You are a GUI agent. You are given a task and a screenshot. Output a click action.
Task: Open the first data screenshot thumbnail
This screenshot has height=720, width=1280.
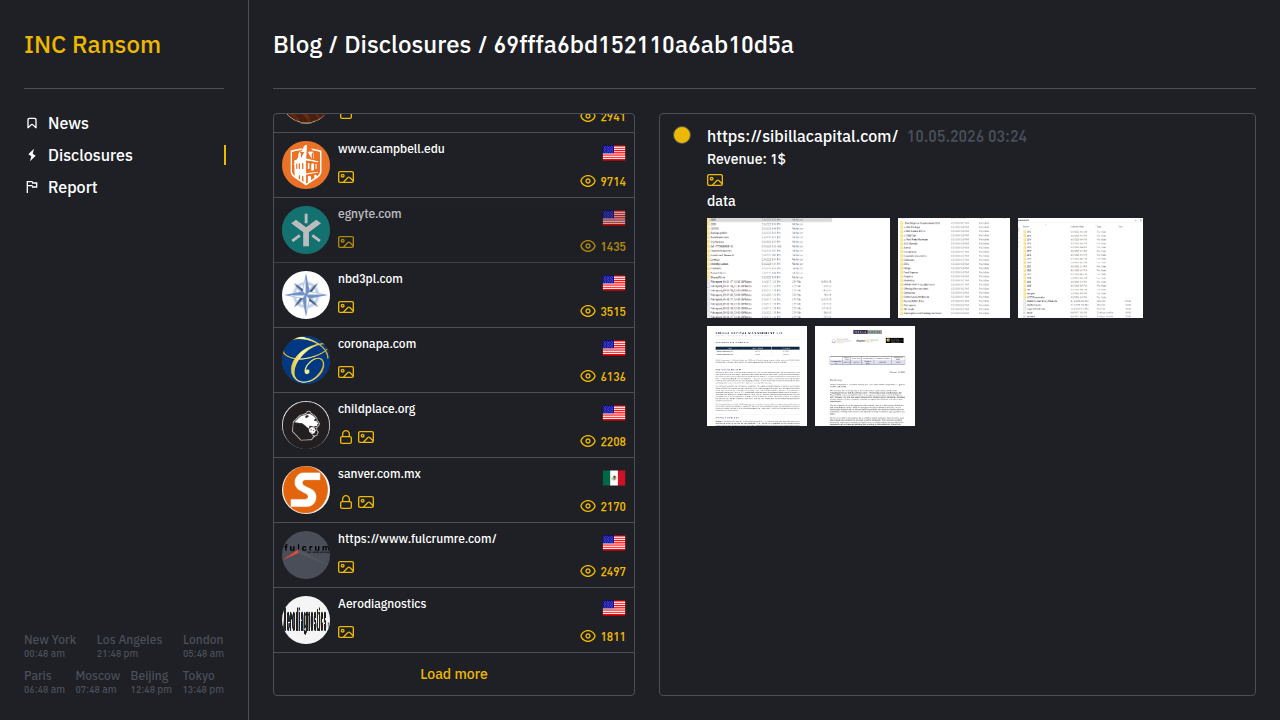pyautogui.click(x=798, y=268)
